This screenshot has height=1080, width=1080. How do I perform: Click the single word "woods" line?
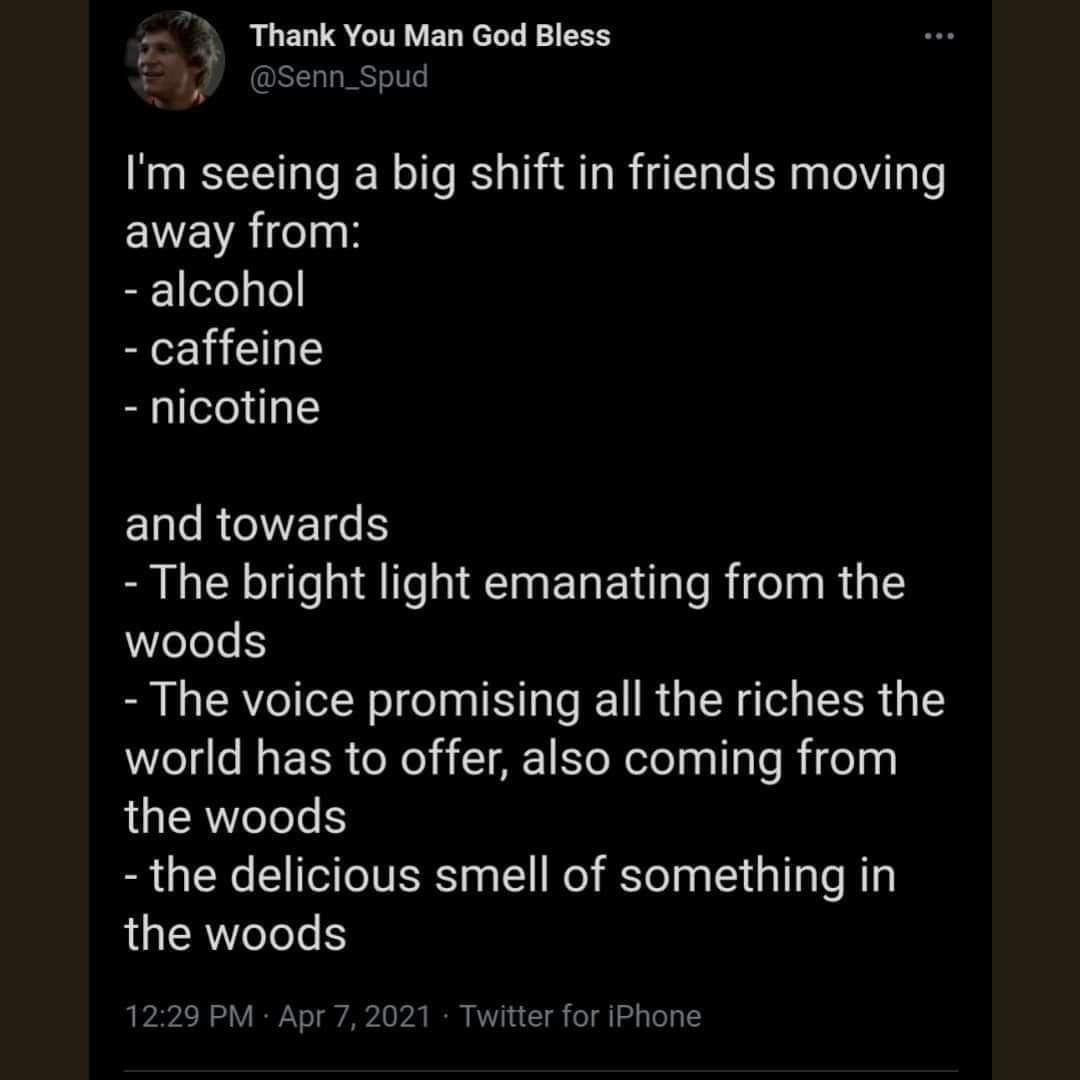pos(196,642)
